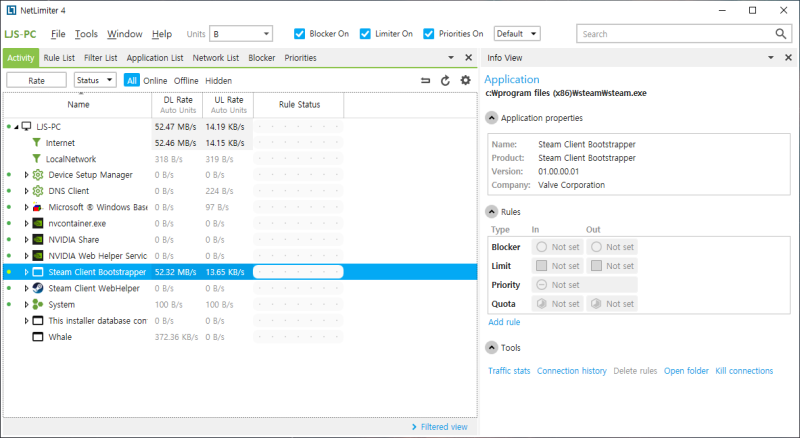Toggle the Limiter On checkbox
The height and width of the screenshot is (438, 800).
pyautogui.click(x=365, y=34)
